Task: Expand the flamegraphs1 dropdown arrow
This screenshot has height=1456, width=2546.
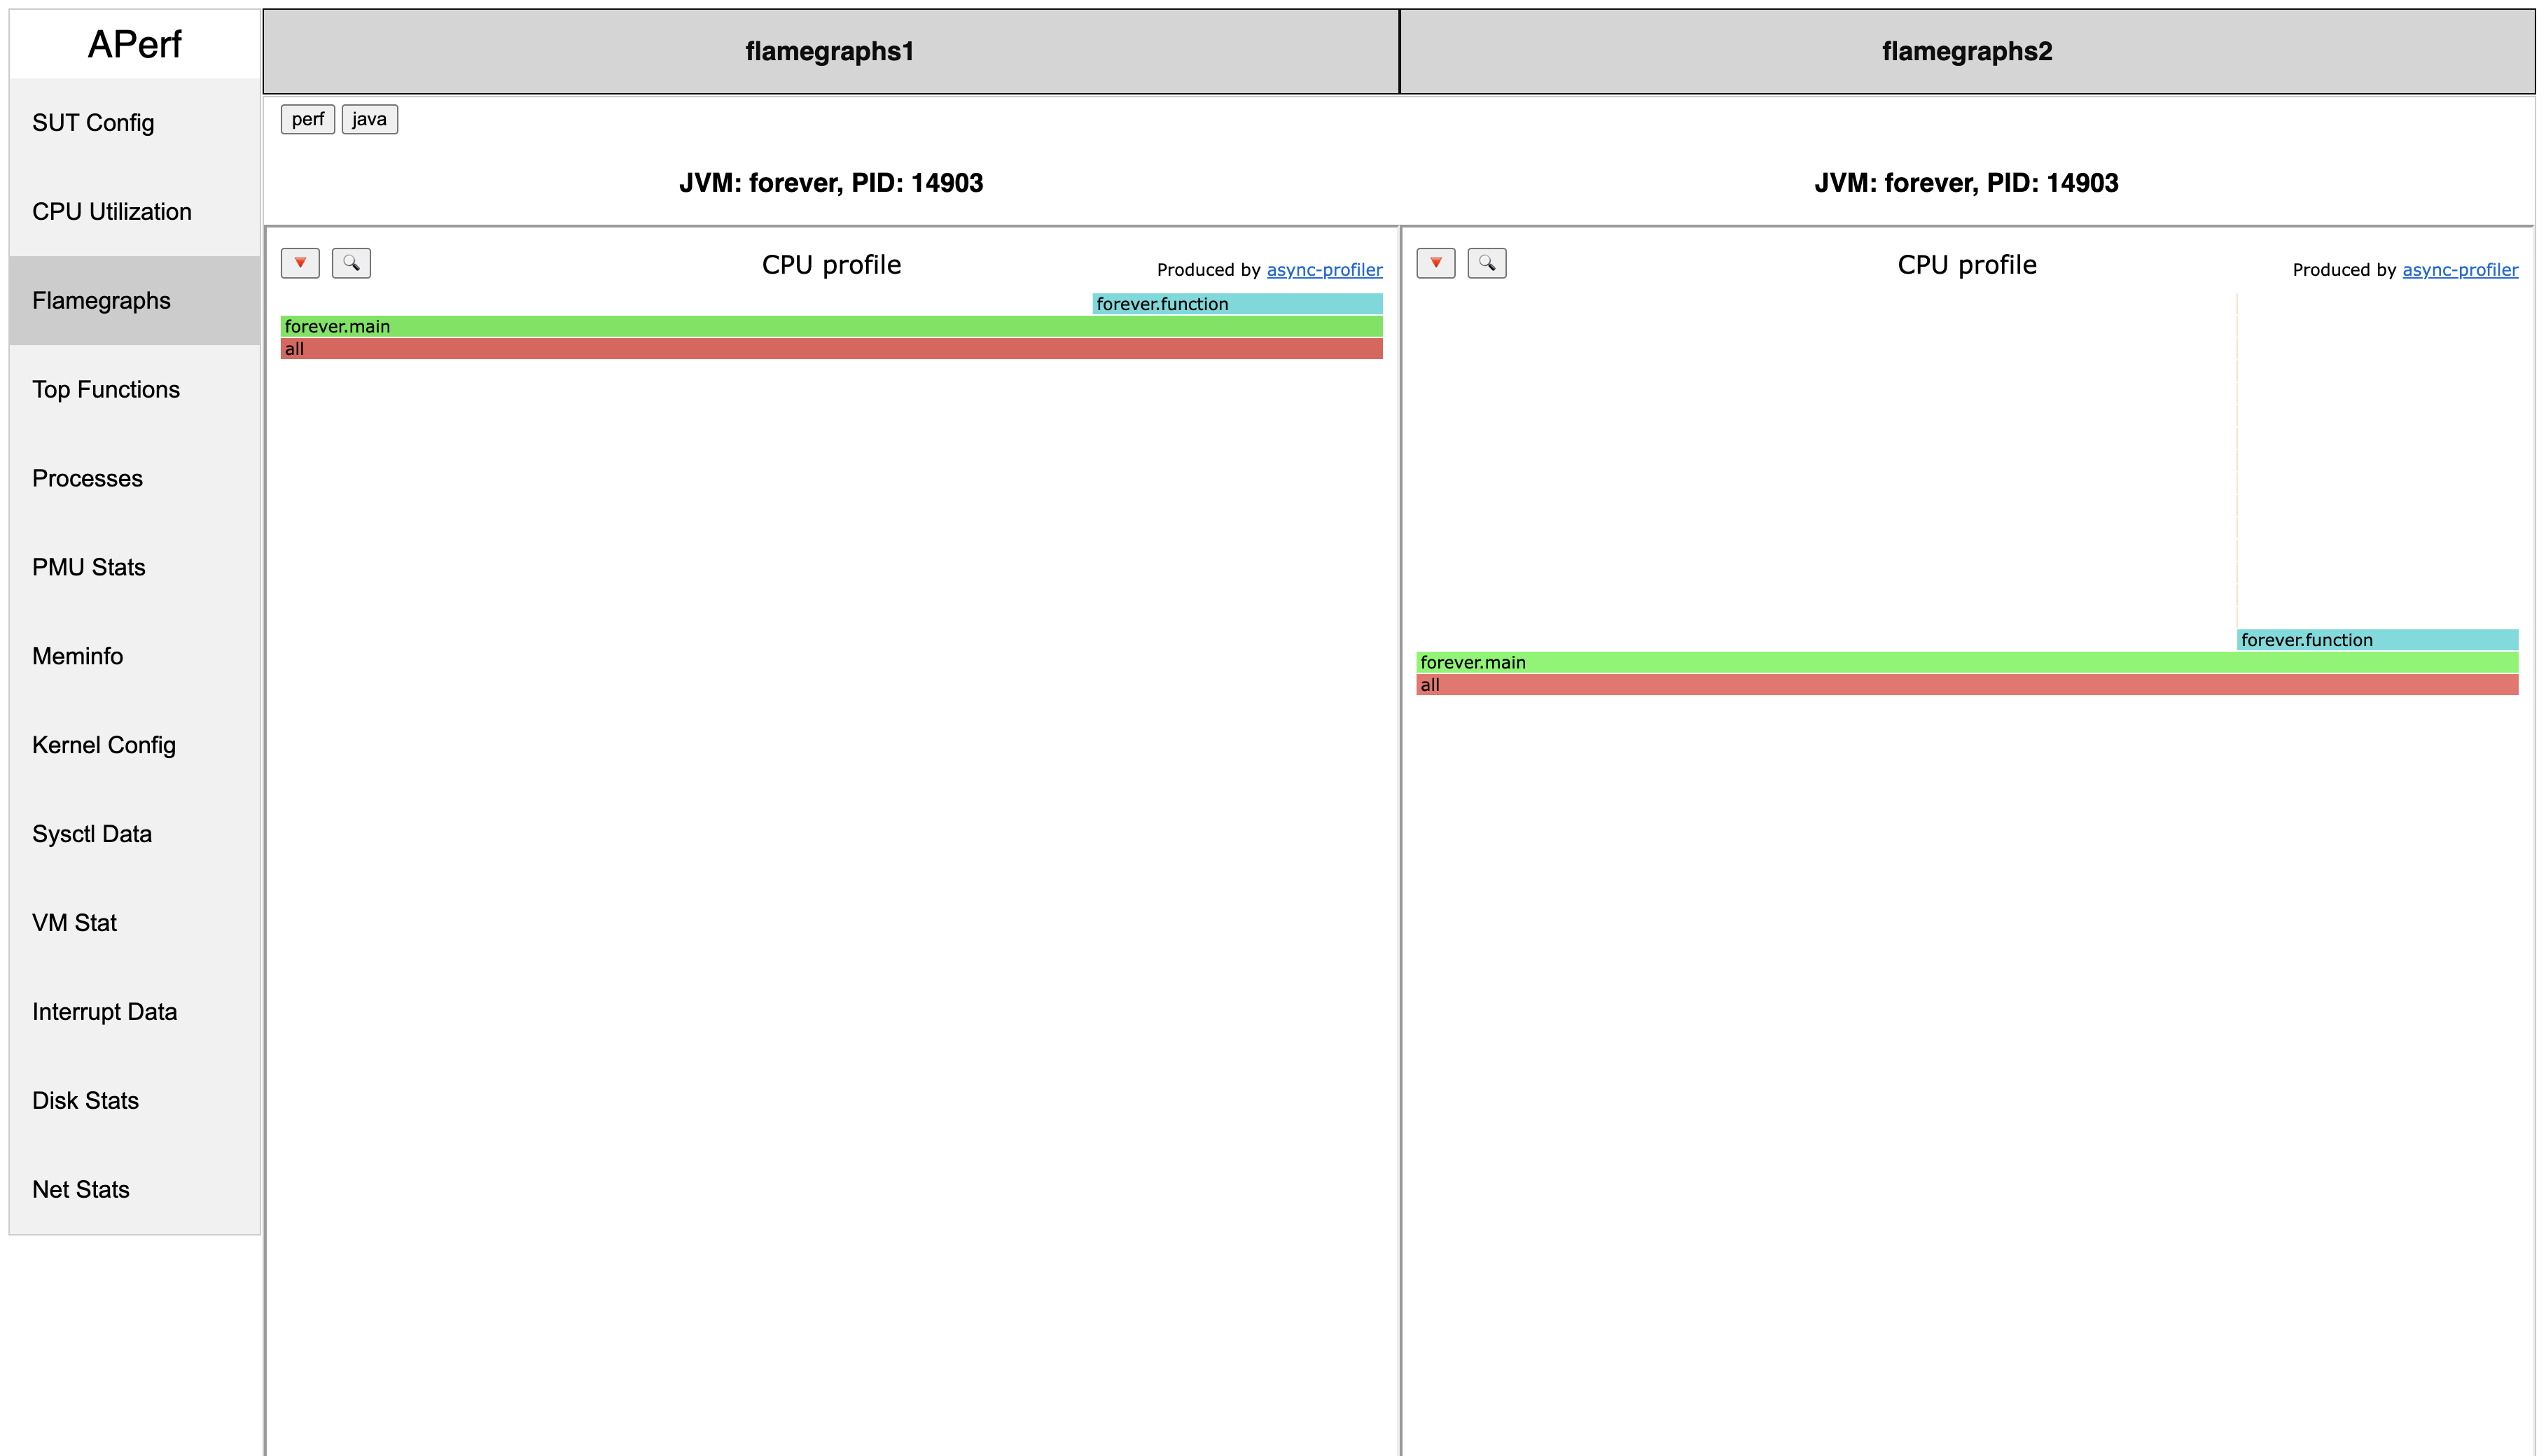Action: tap(299, 262)
